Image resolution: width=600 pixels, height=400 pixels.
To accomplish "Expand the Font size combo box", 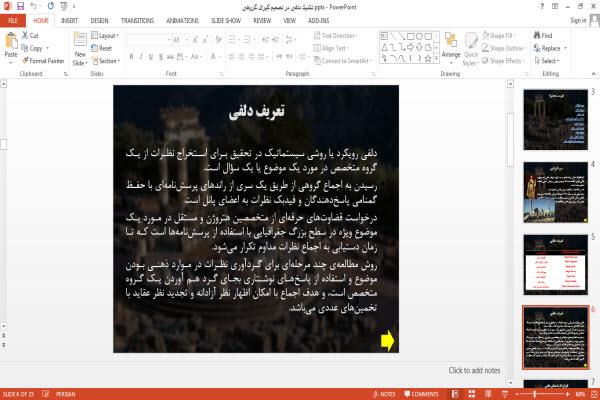I will (187, 39).
